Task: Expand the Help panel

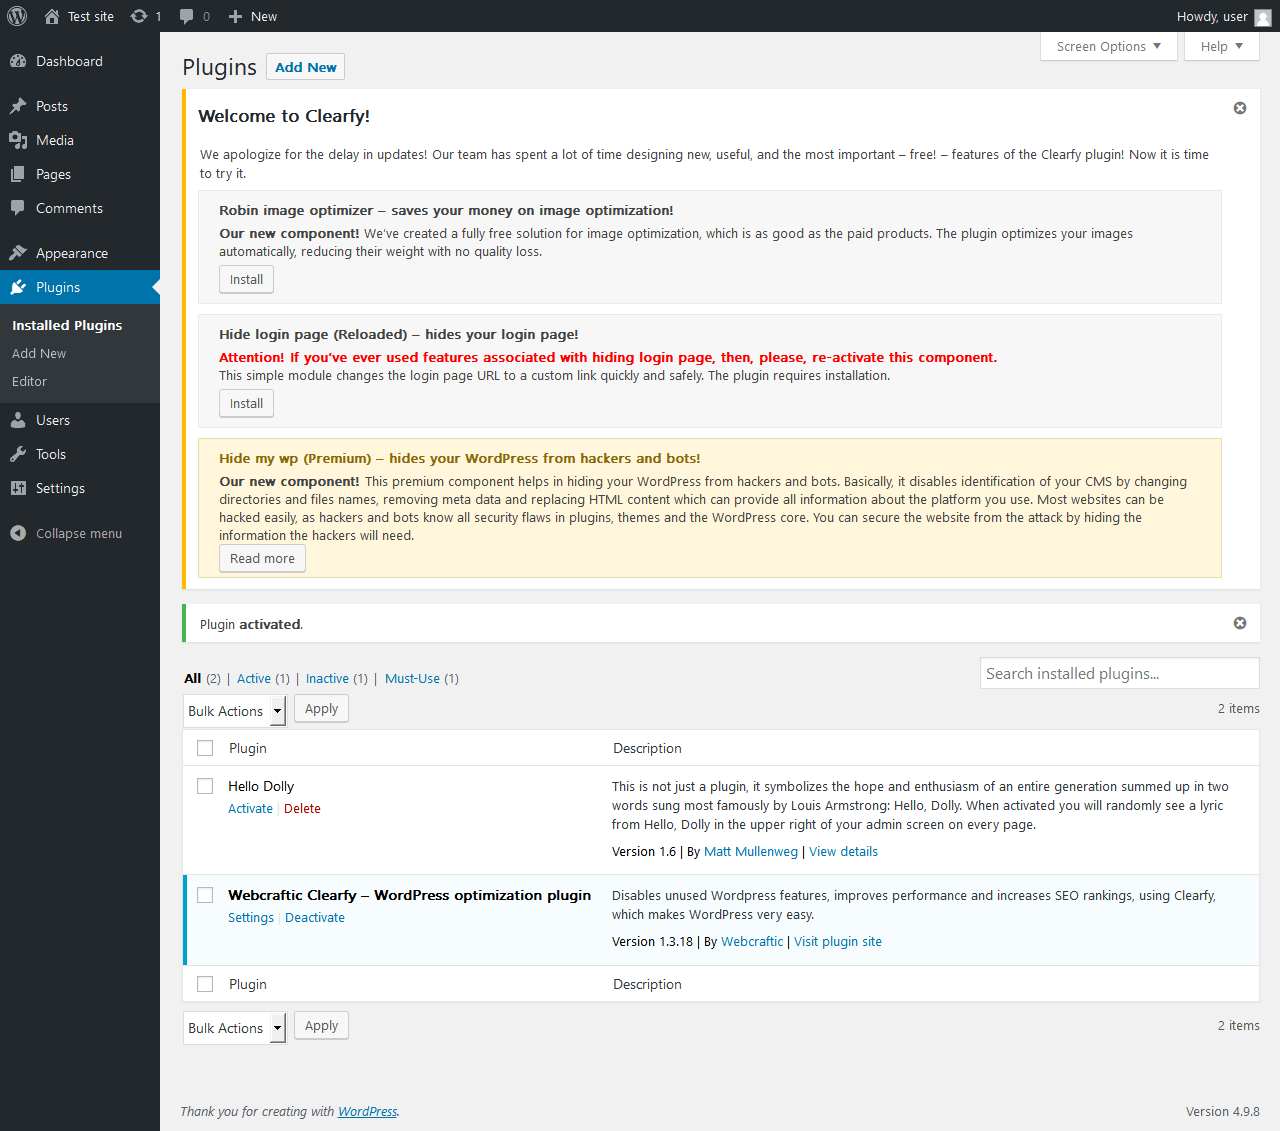Action: pos(1222,46)
